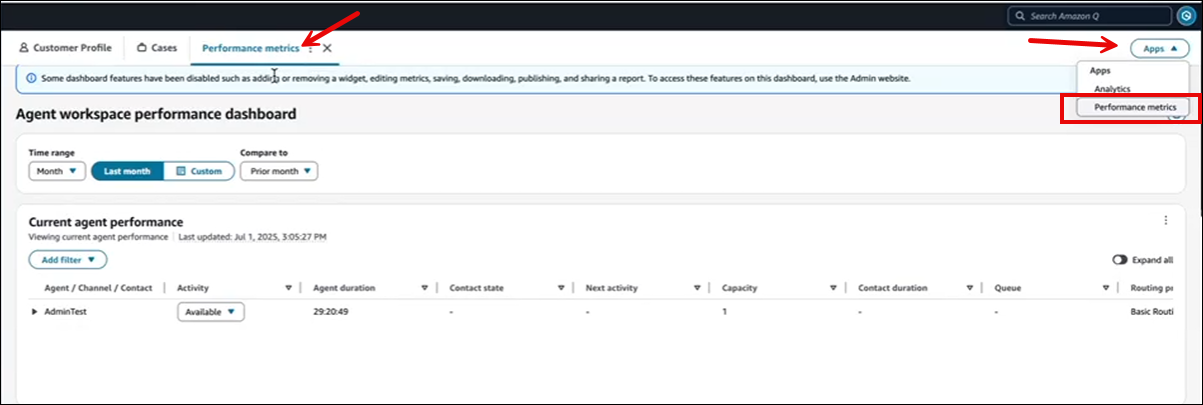Close the Performance metrics tab

click(x=327, y=48)
